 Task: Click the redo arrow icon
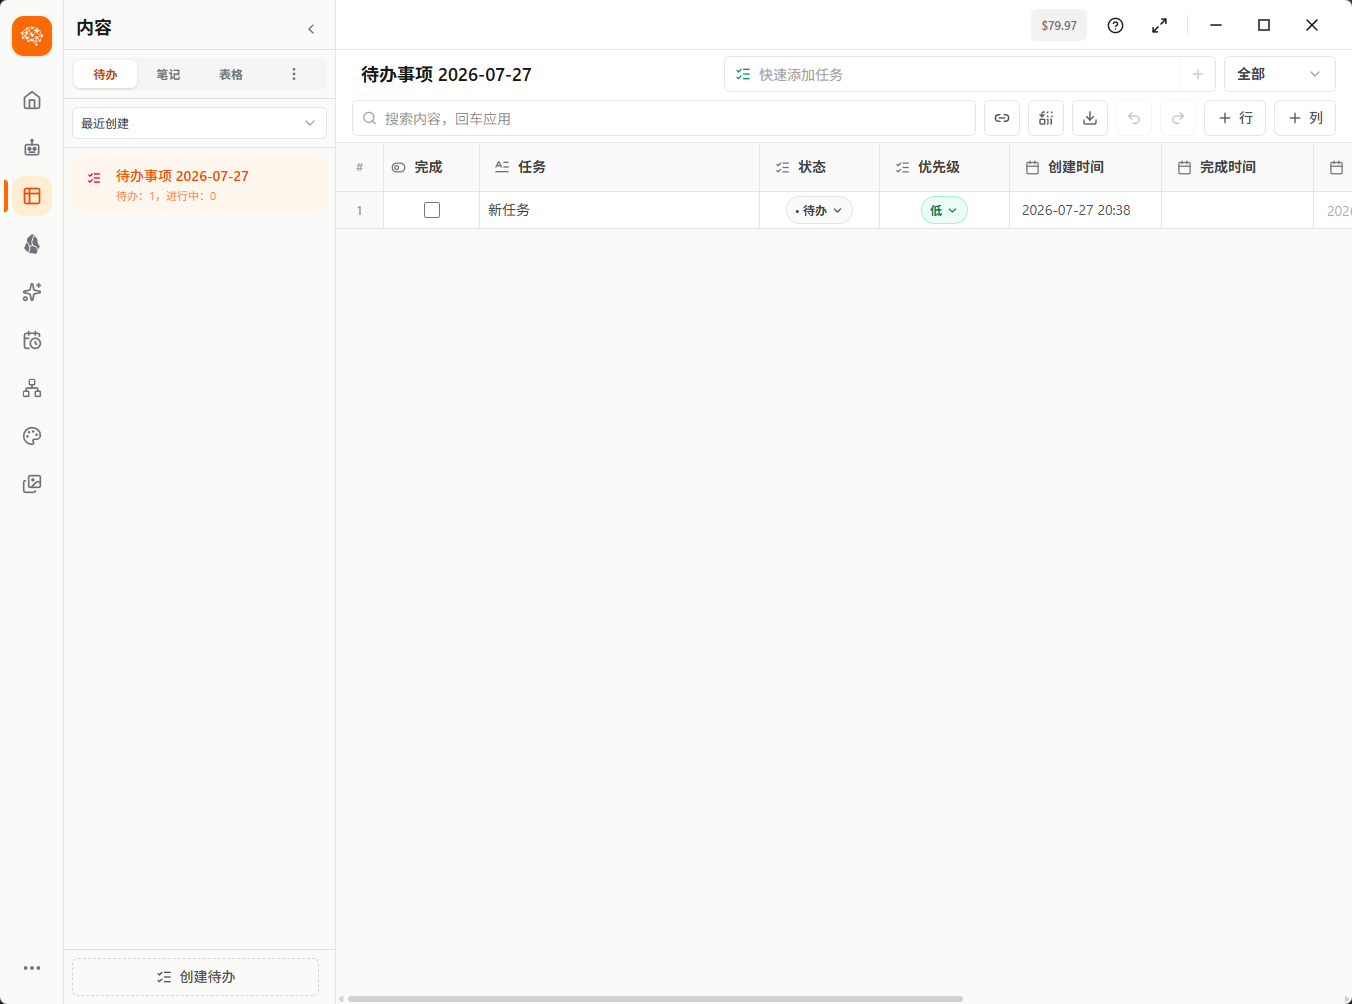click(x=1178, y=118)
